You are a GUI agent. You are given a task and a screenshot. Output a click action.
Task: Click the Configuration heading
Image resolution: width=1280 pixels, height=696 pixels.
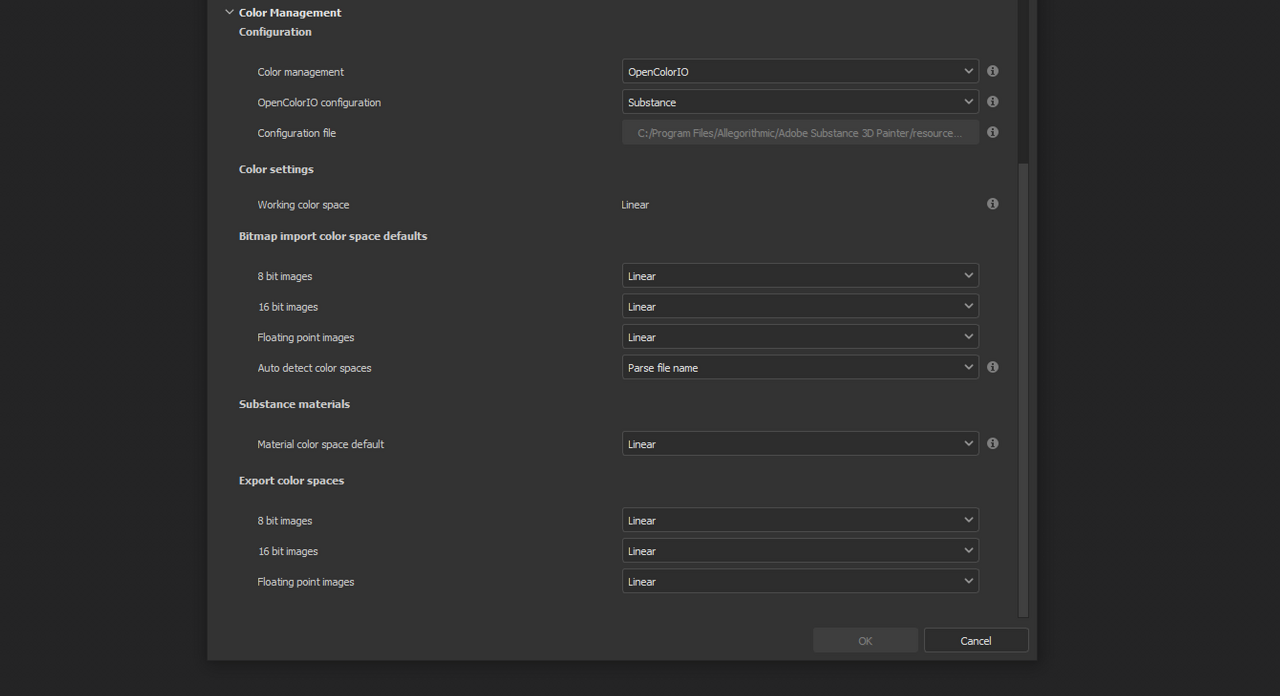click(x=275, y=32)
